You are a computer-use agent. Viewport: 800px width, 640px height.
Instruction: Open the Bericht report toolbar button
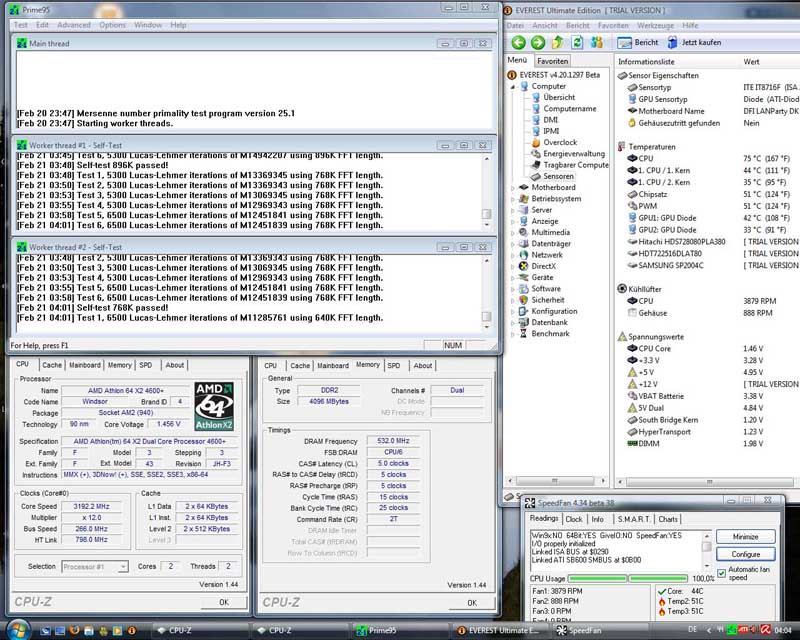638,42
